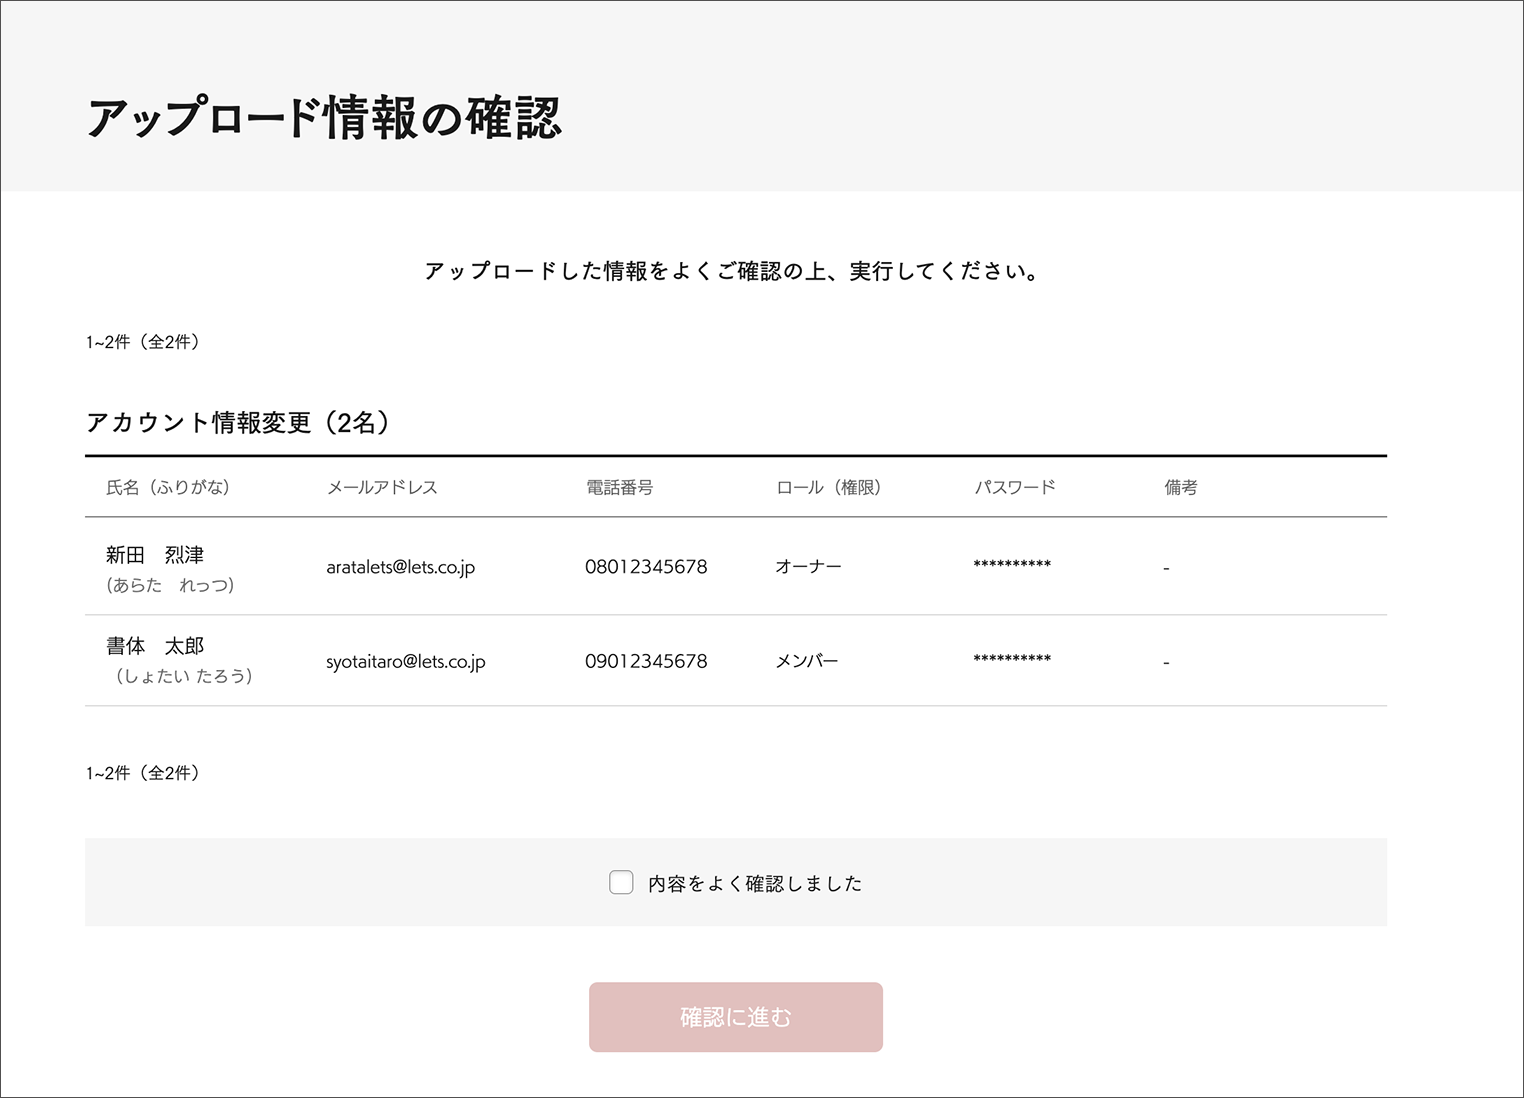
Task: Click the メールアドレス column header
Action: pyautogui.click(x=382, y=488)
